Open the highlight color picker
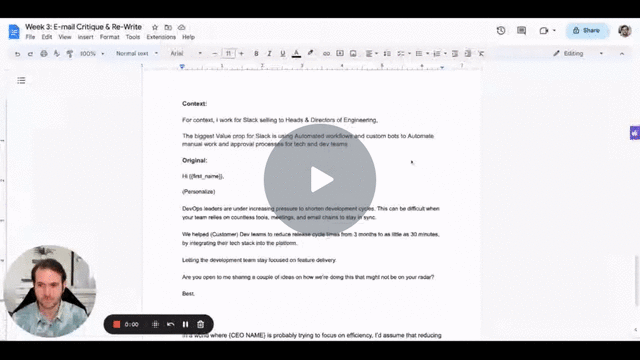 [x=311, y=53]
